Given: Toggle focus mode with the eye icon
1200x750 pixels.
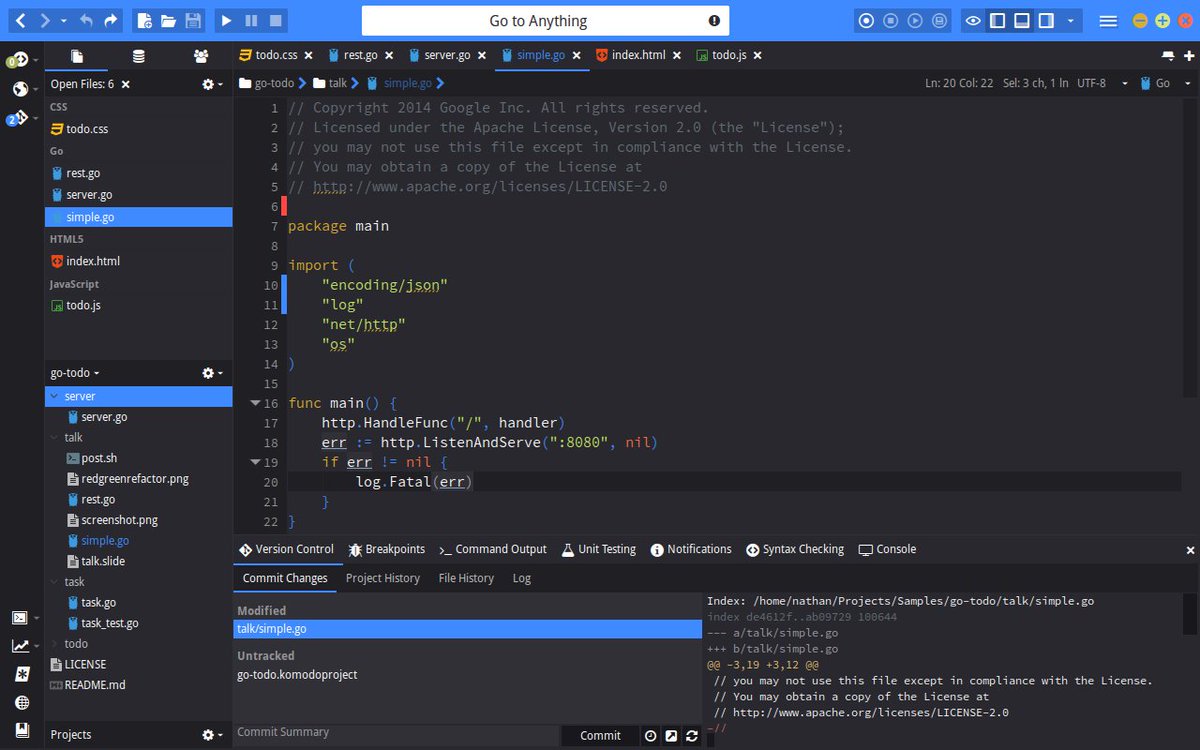Looking at the screenshot, I should click(972, 20).
